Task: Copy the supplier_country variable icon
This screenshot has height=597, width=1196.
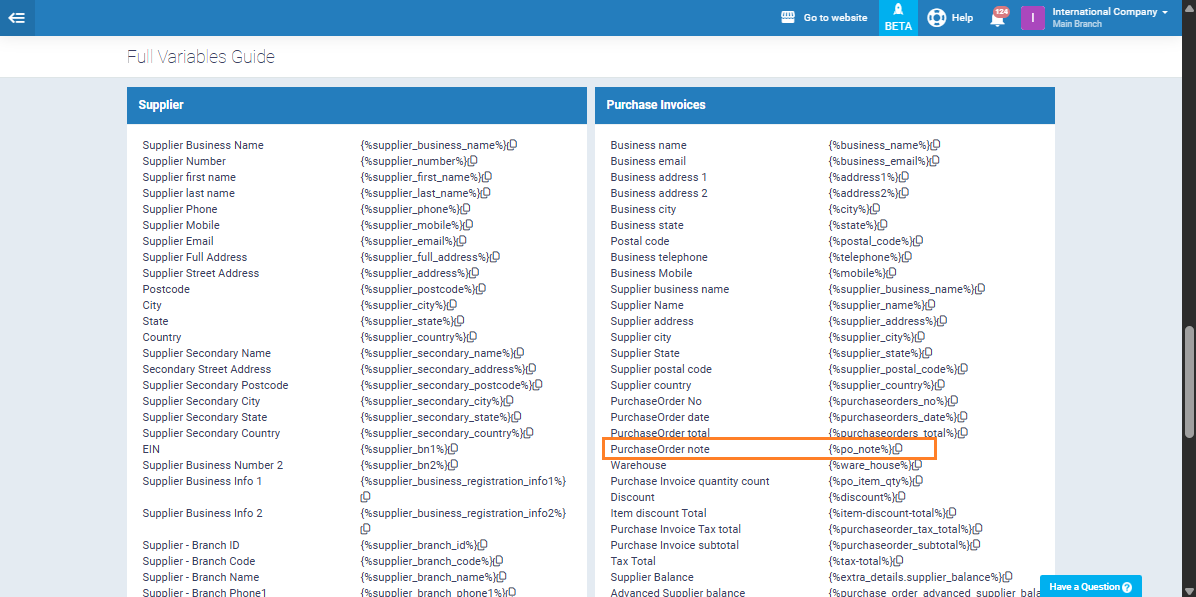Action: 472,337
